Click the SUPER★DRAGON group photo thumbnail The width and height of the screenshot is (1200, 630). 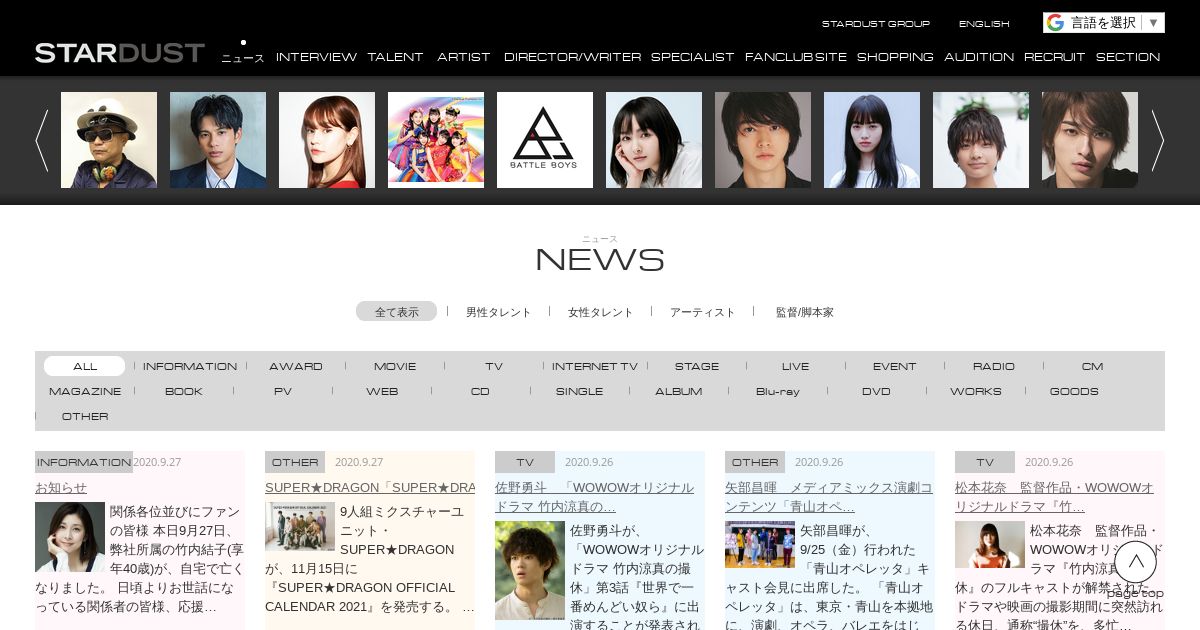(300, 526)
